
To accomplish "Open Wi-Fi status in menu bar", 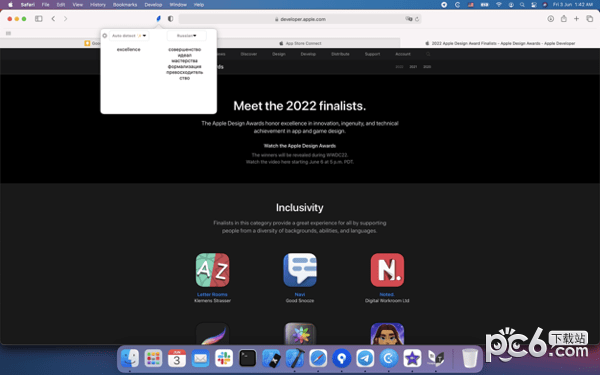I will [499, 5].
